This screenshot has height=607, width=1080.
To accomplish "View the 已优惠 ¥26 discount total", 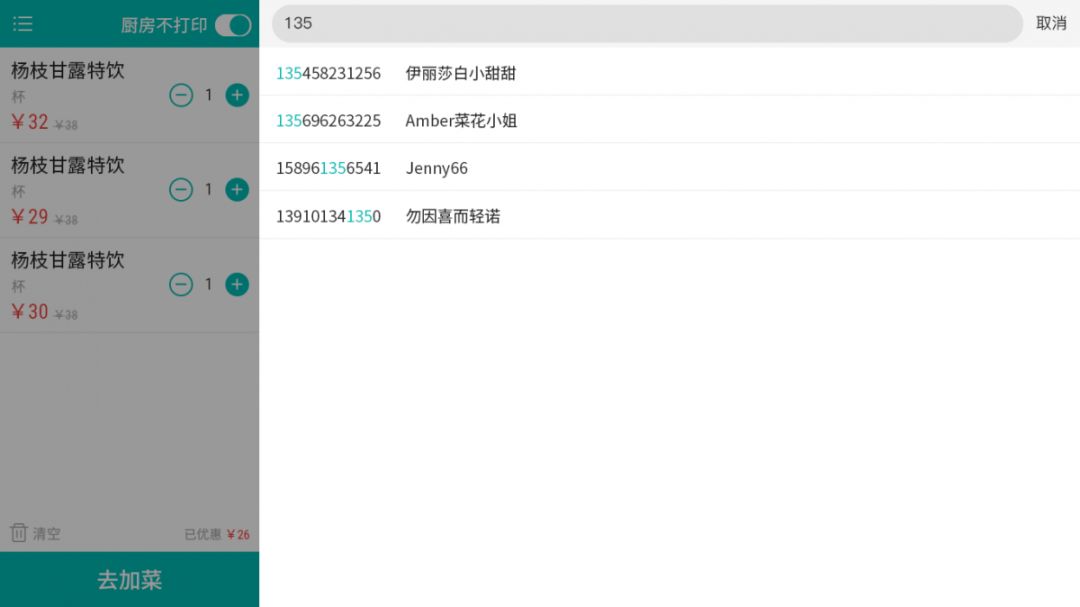I will click(x=217, y=535).
